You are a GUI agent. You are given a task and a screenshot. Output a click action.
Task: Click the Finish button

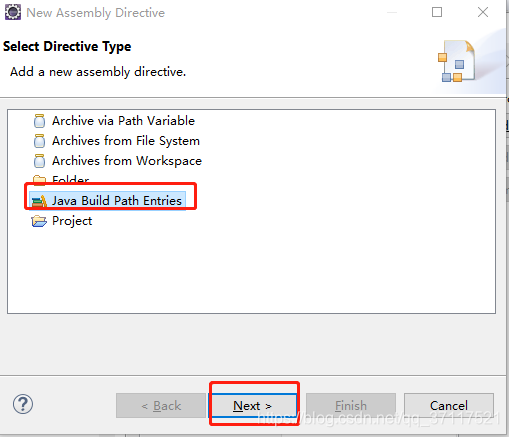[351, 406]
